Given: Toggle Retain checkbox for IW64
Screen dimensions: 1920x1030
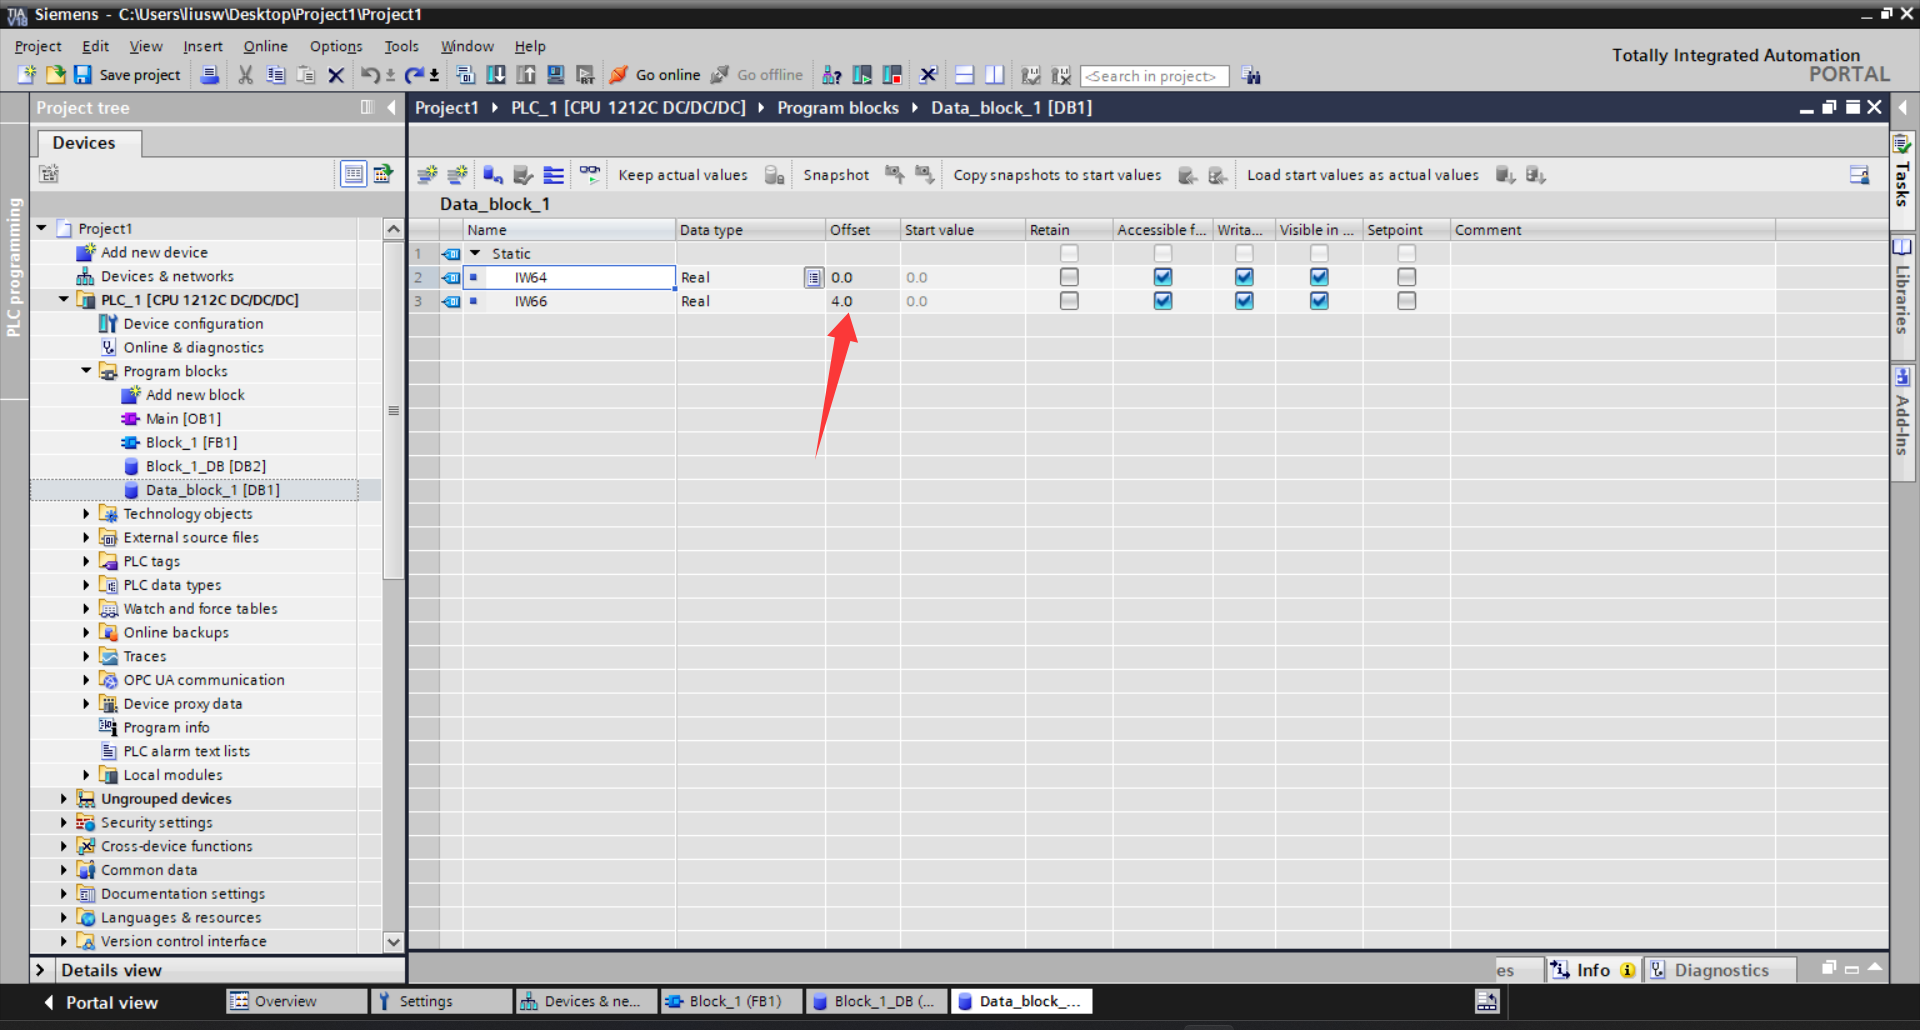Looking at the screenshot, I should coord(1069,277).
